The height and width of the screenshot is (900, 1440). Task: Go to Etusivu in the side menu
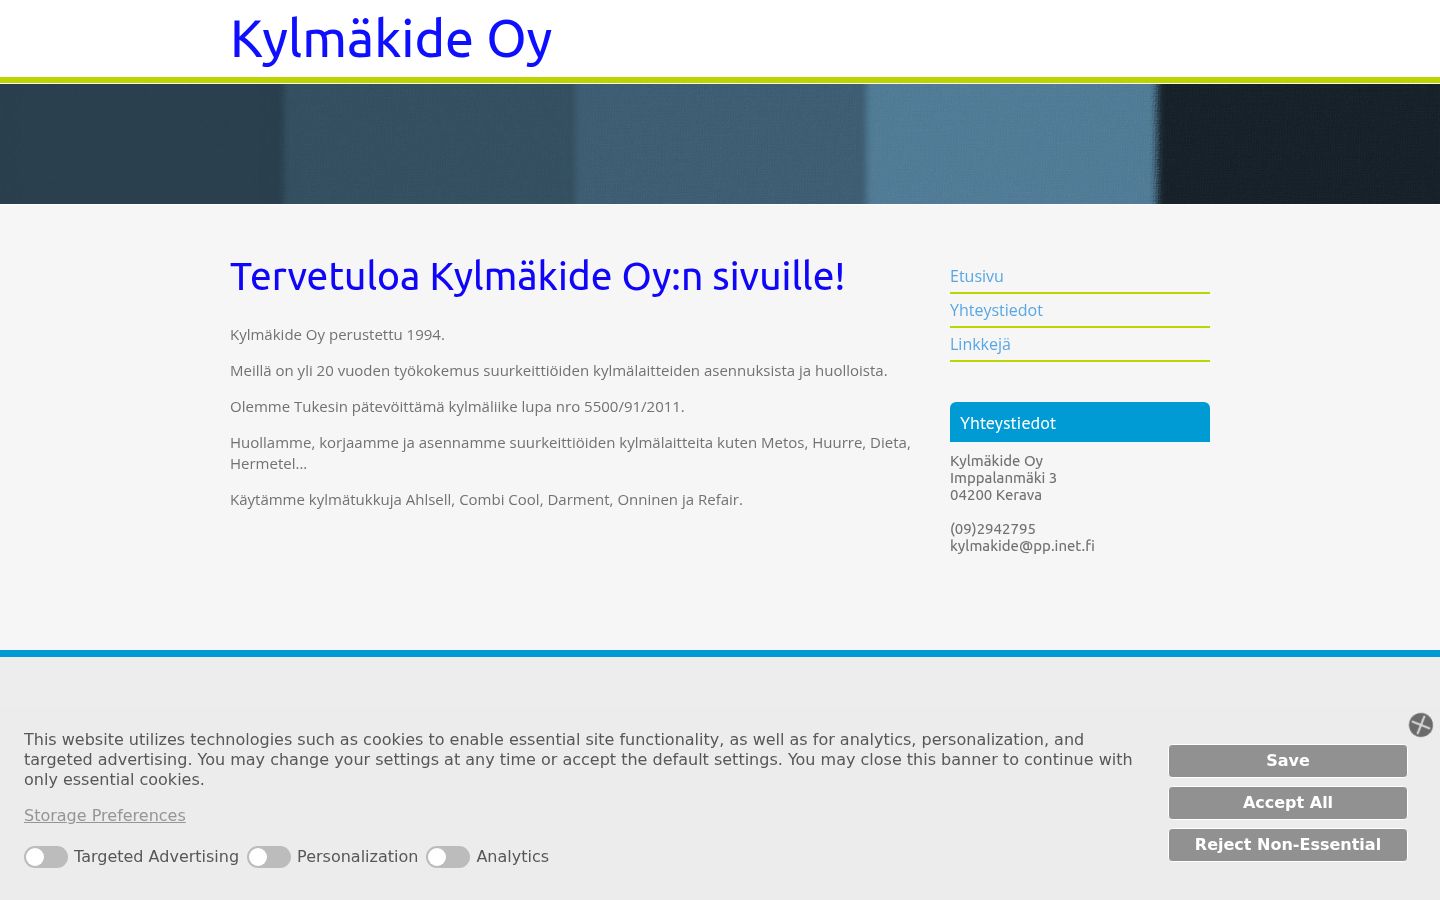pyautogui.click(x=977, y=276)
